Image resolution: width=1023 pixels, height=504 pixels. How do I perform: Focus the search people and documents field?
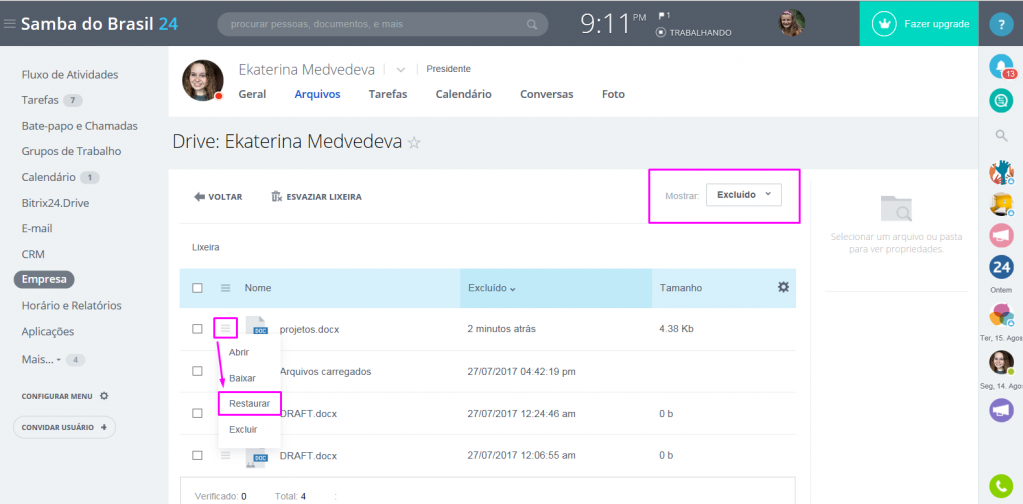tap(382, 24)
